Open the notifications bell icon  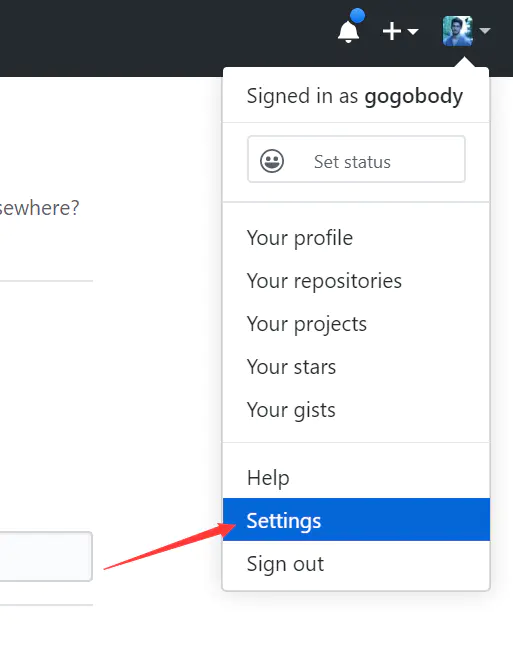tap(348, 31)
